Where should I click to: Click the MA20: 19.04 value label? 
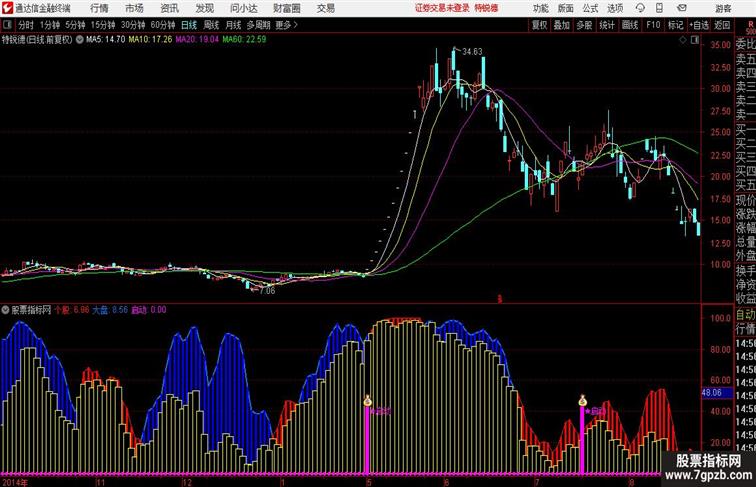click(x=197, y=40)
